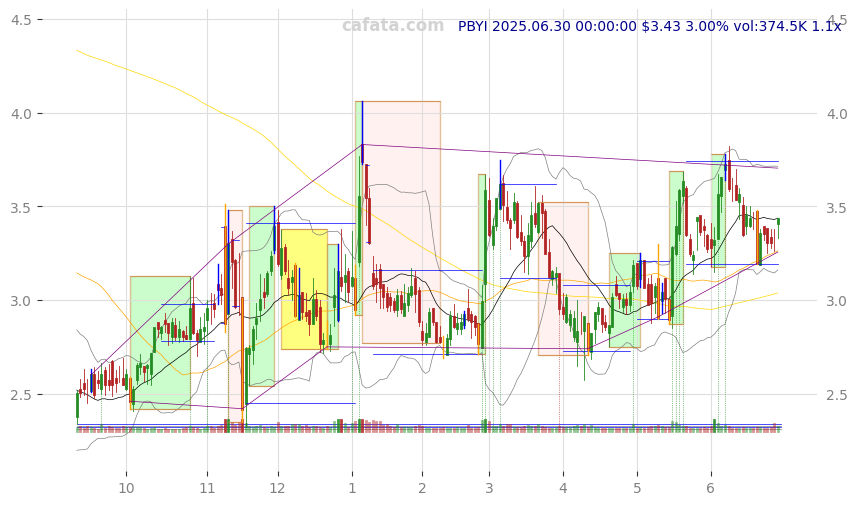
Task: Click month 3 on the time axis
Action: tap(489, 488)
